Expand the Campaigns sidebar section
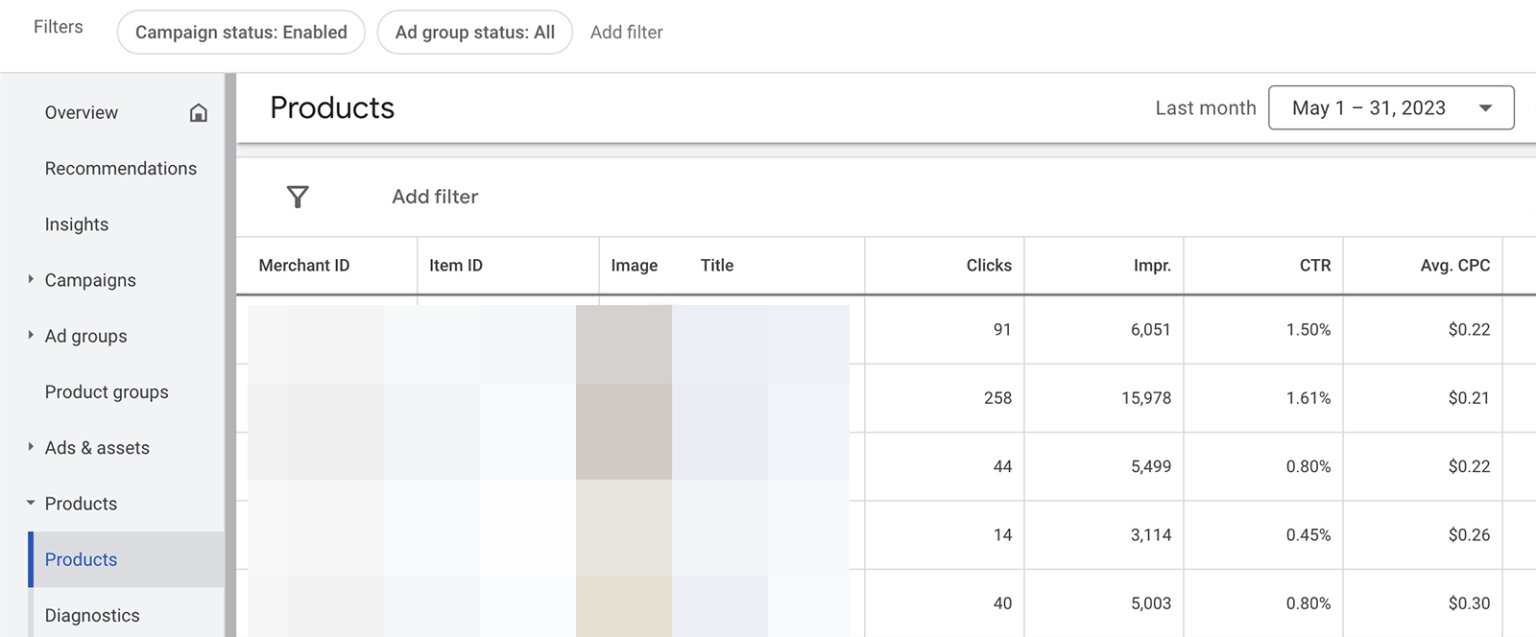The image size is (1536, 637). tap(31, 280)
